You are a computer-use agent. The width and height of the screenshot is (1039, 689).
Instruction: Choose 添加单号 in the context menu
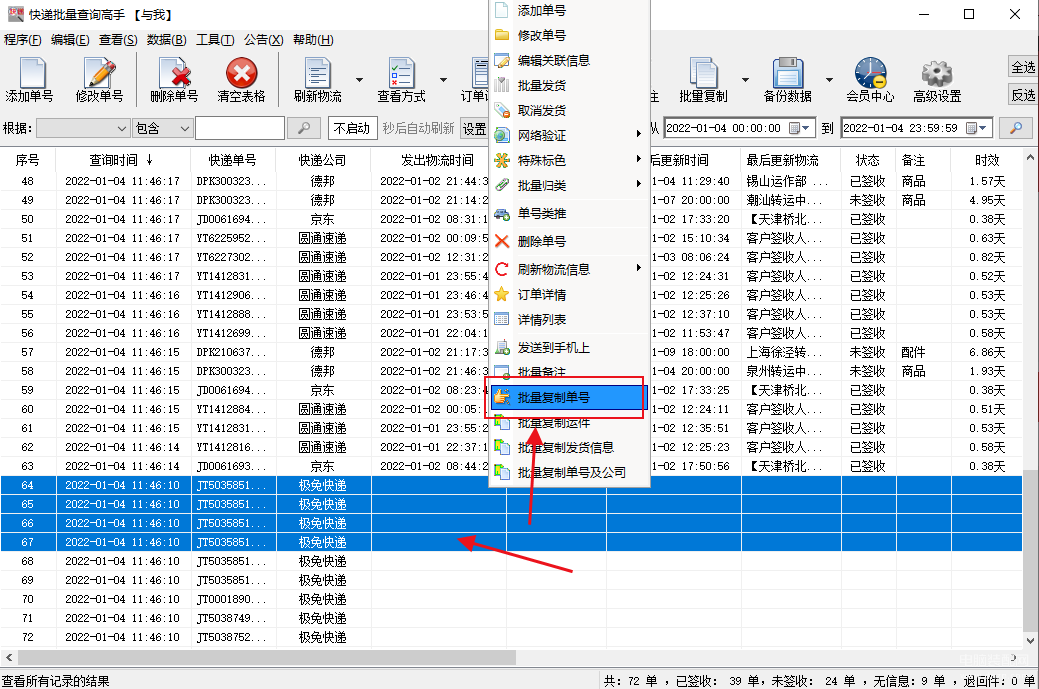pos(570,11)
